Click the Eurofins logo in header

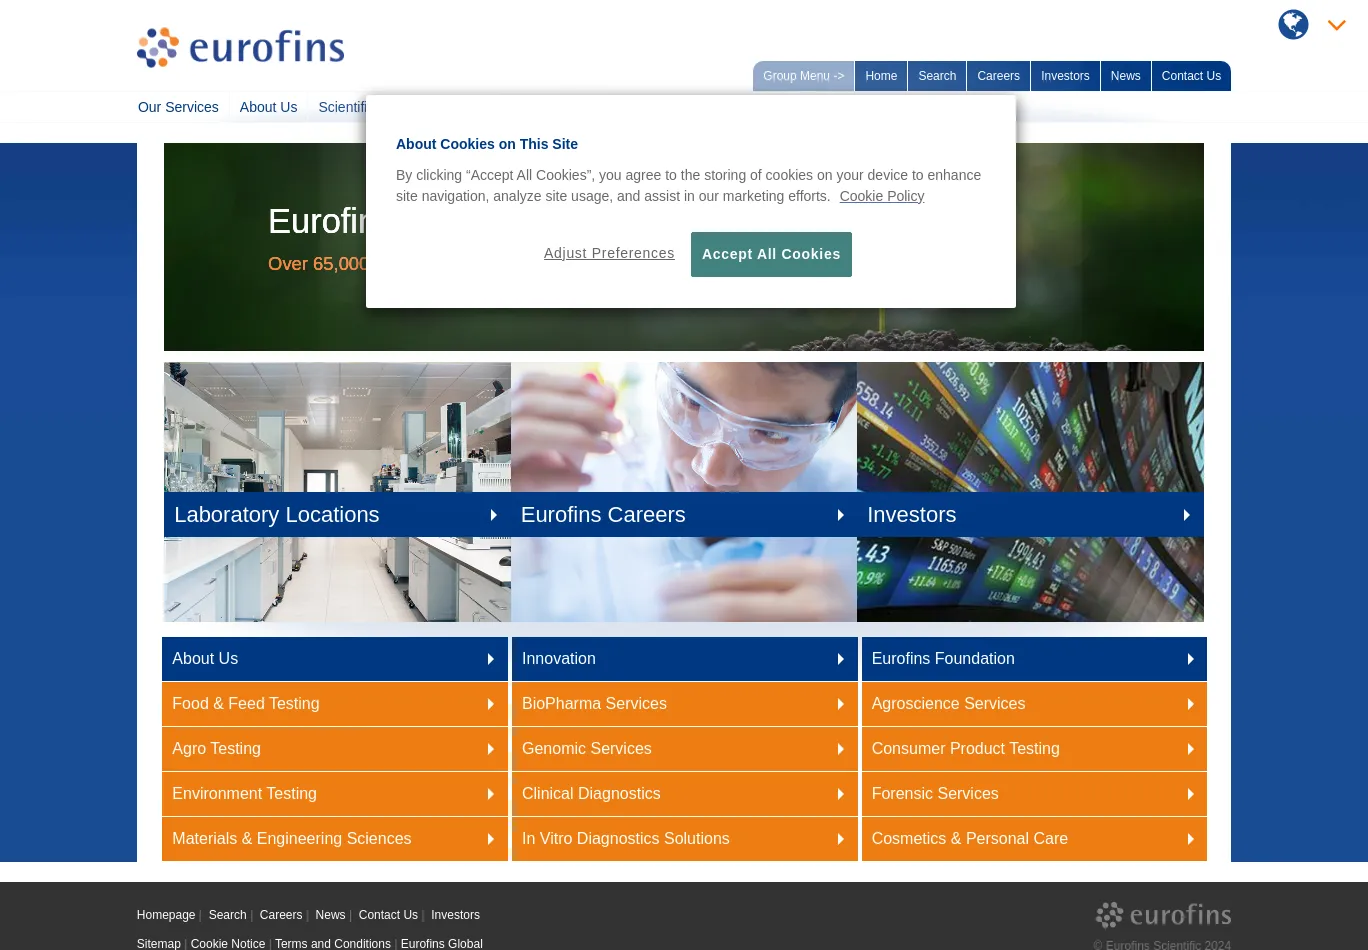240,48
